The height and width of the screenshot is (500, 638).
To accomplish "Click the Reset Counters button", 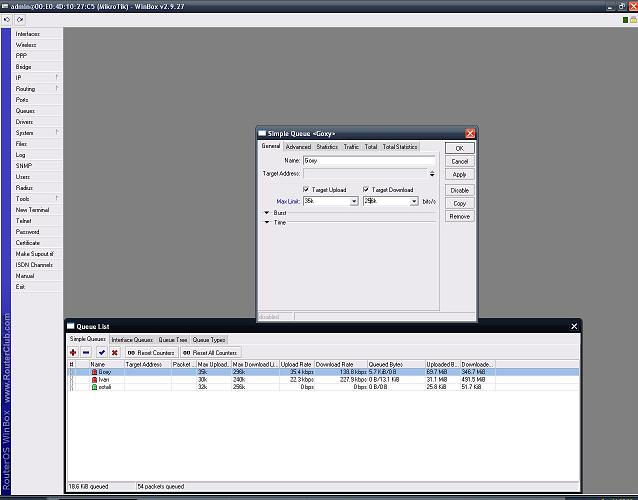I will (x=151, y=353).
